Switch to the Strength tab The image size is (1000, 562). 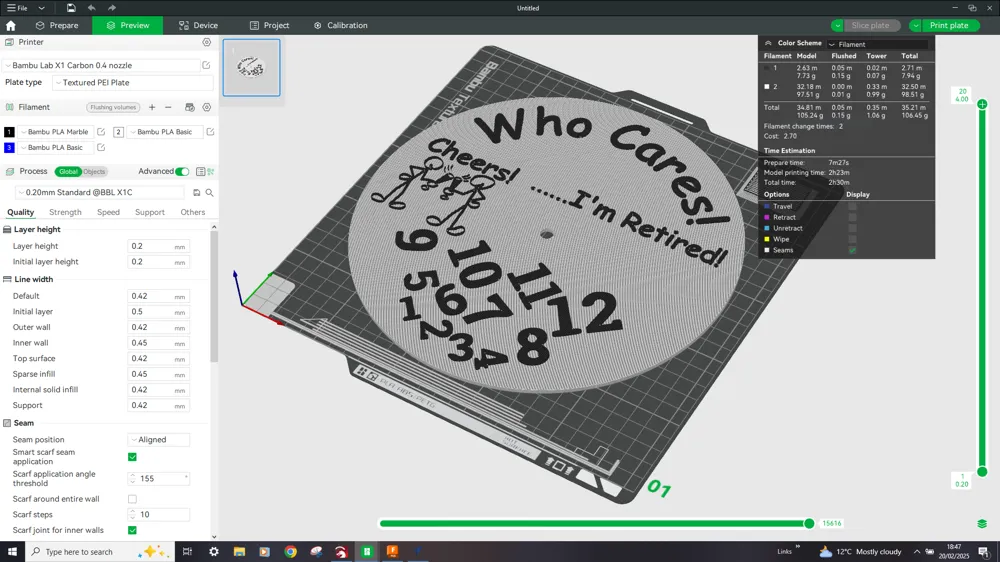(65, 212)
